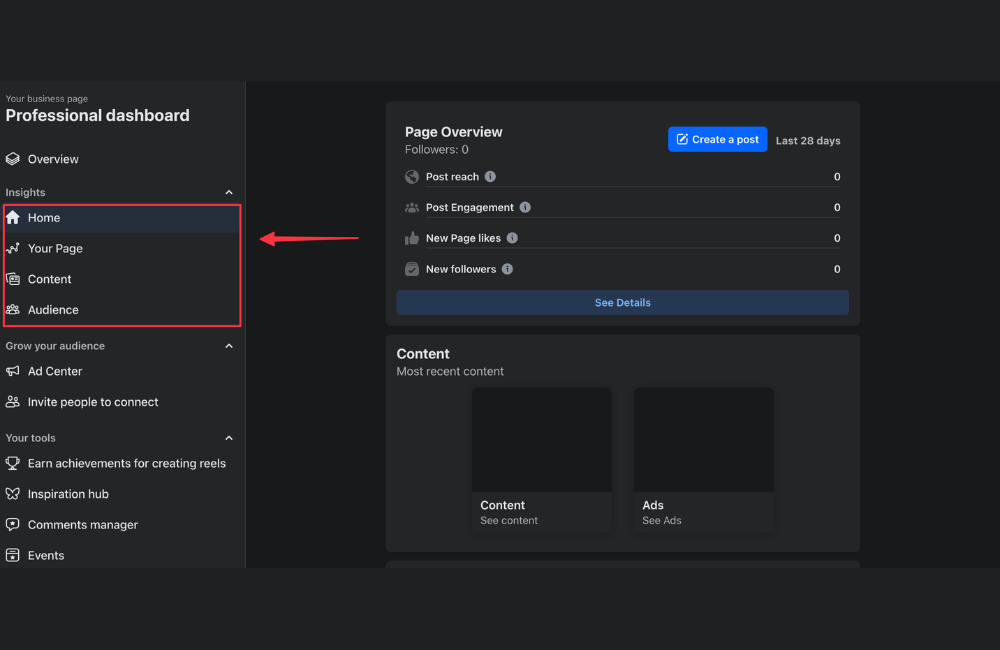This screenshot has height=650, width=1000.
Task: Click the Inspiration hub butterfly icon
Action: point(13,494)
